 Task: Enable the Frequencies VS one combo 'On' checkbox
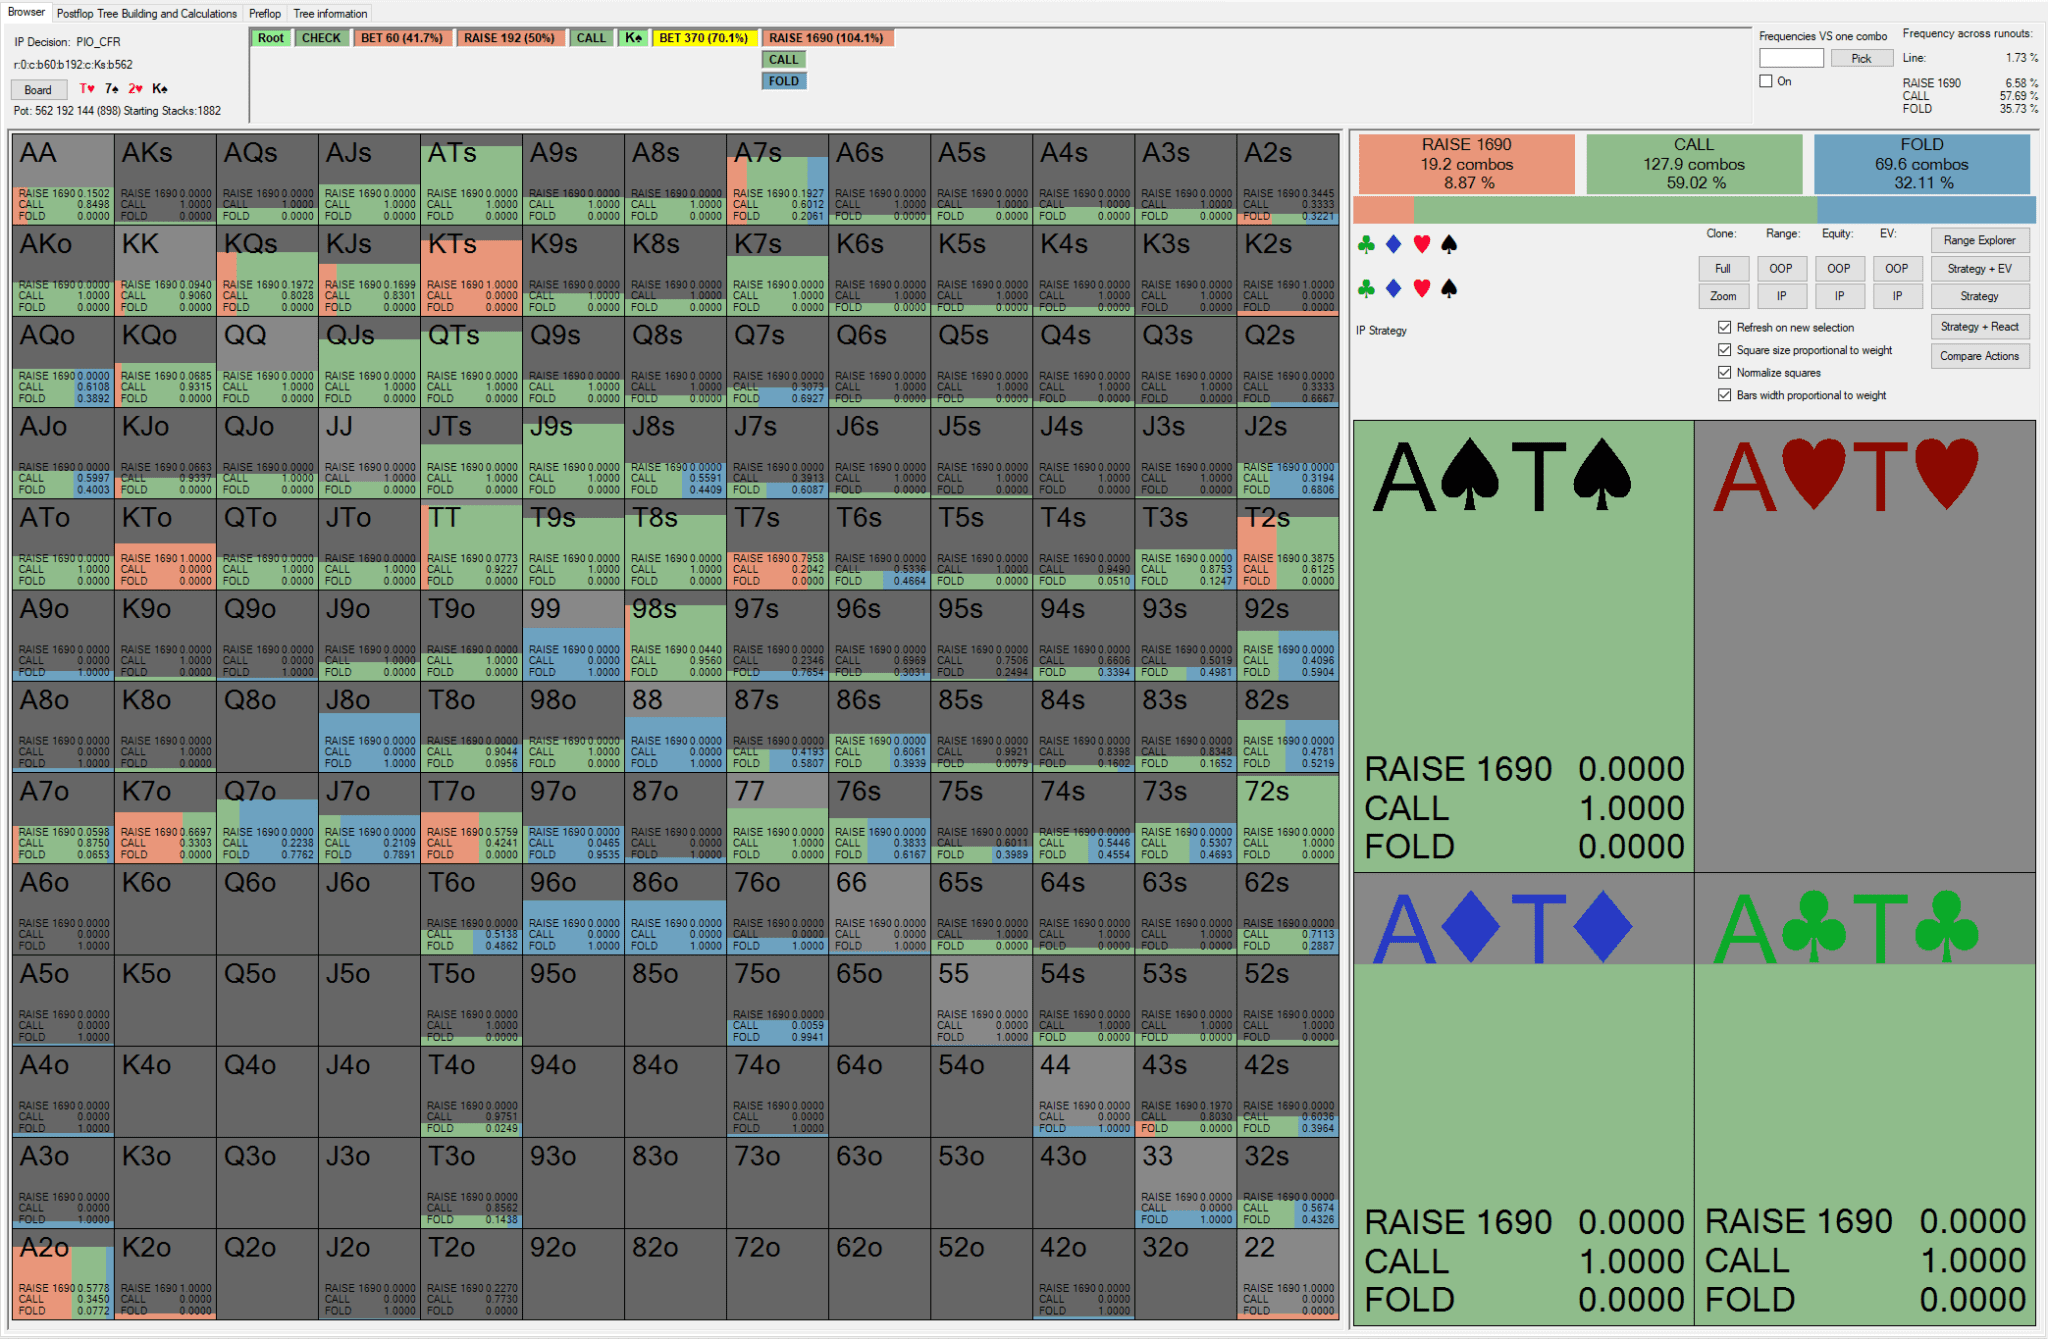tap(1766, 81)
